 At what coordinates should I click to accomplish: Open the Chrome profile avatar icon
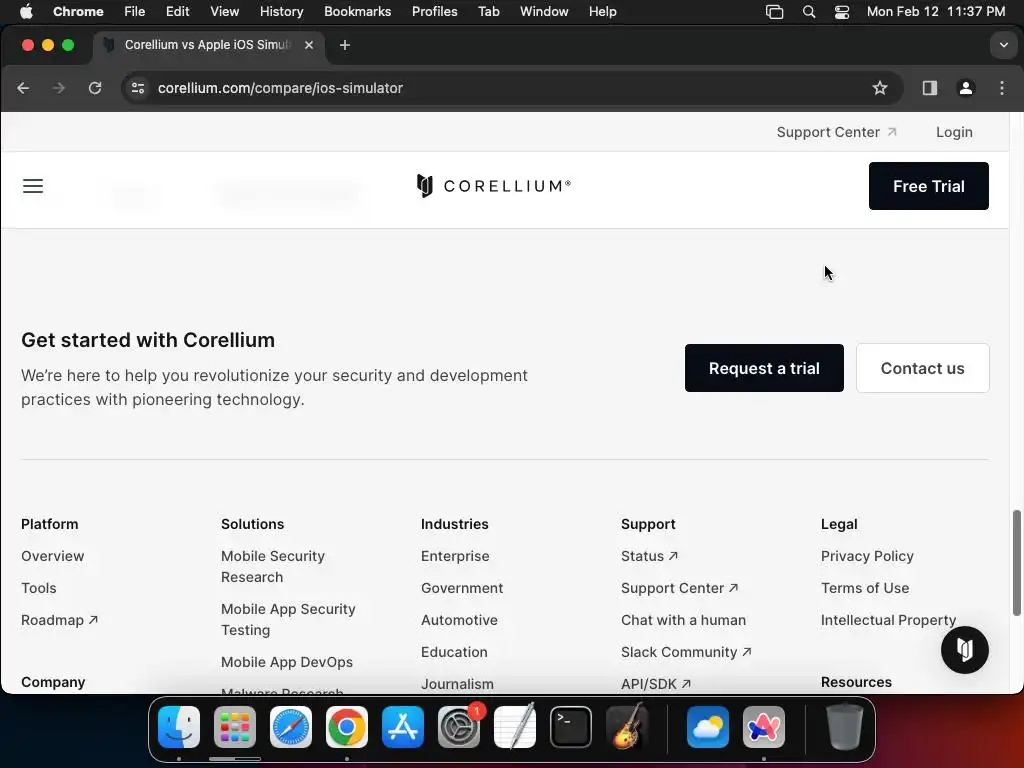pyautogui.click(x=966, y=88)
